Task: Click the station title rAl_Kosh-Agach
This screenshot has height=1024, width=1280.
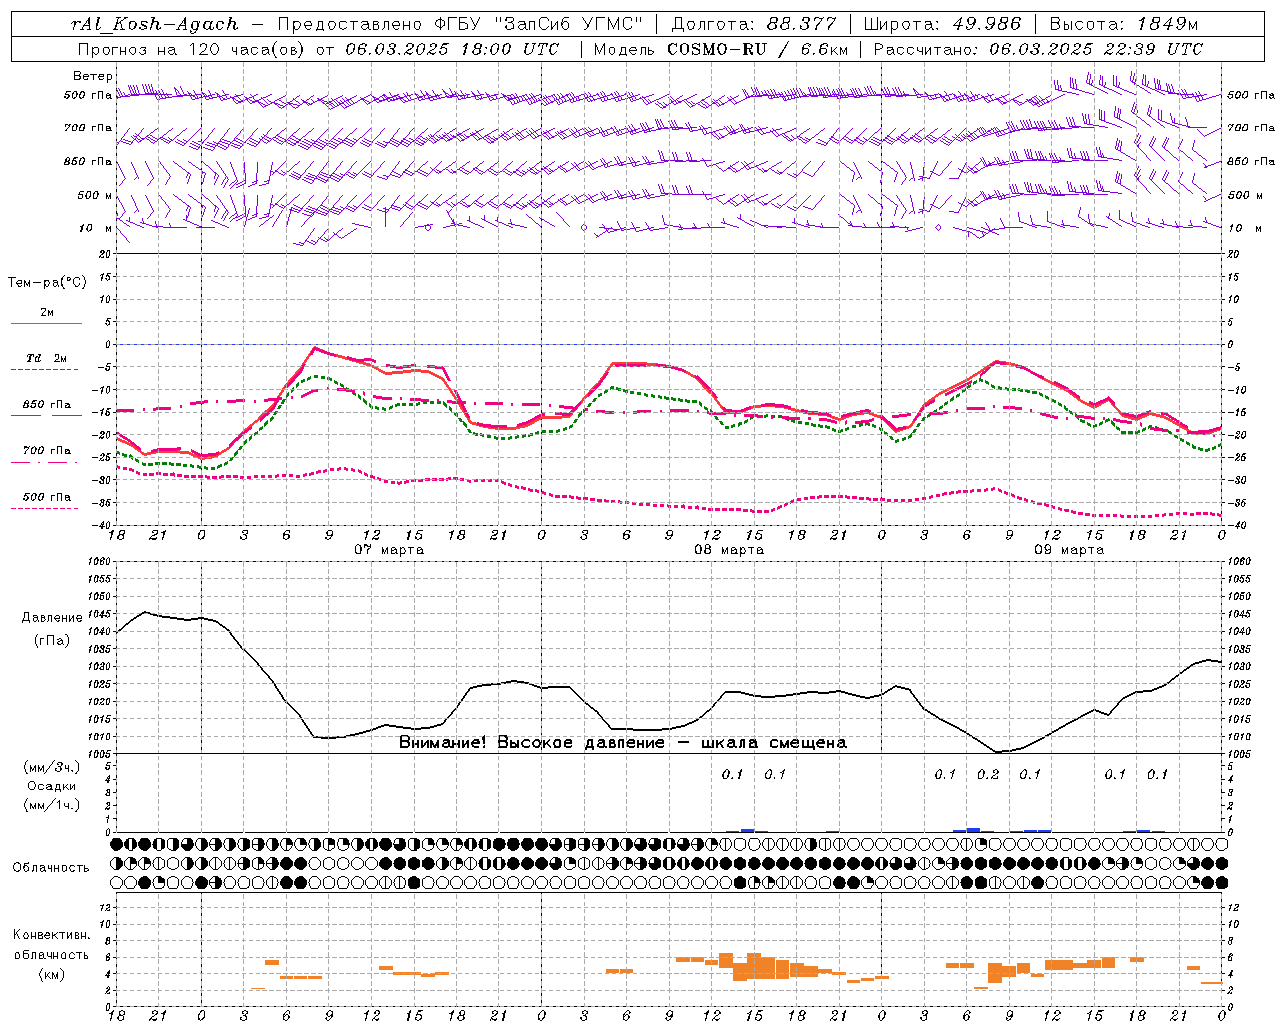Action: coord(155,24)
